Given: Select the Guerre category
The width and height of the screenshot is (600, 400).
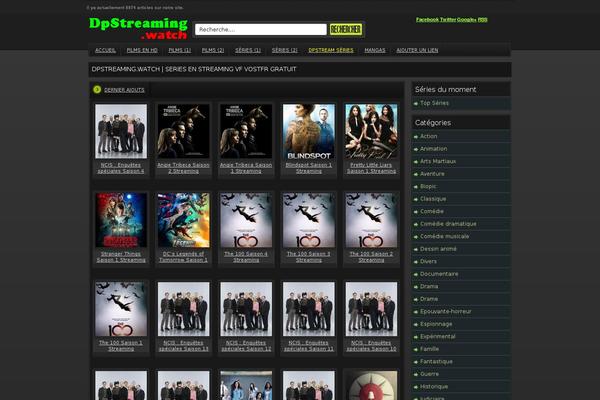Looking at the screenshot, I should point(429,374).
